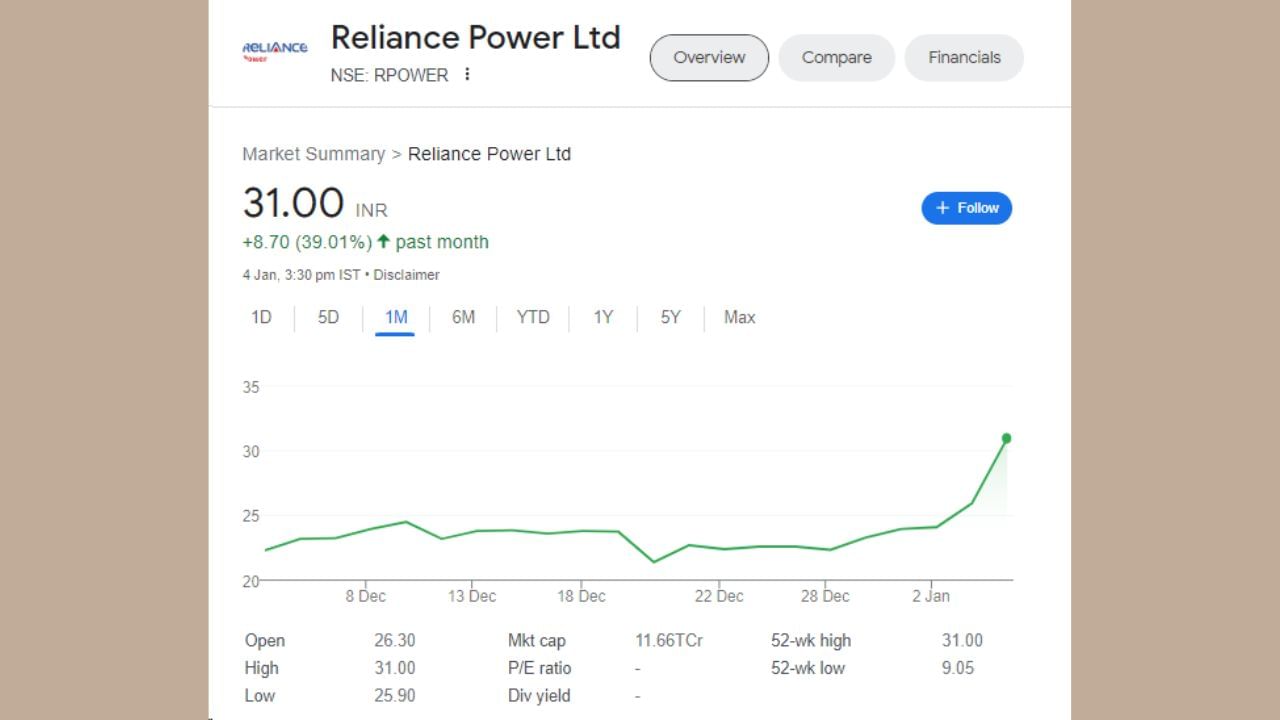Open the Financials tab
The image size is (1280, 720).
964,58
